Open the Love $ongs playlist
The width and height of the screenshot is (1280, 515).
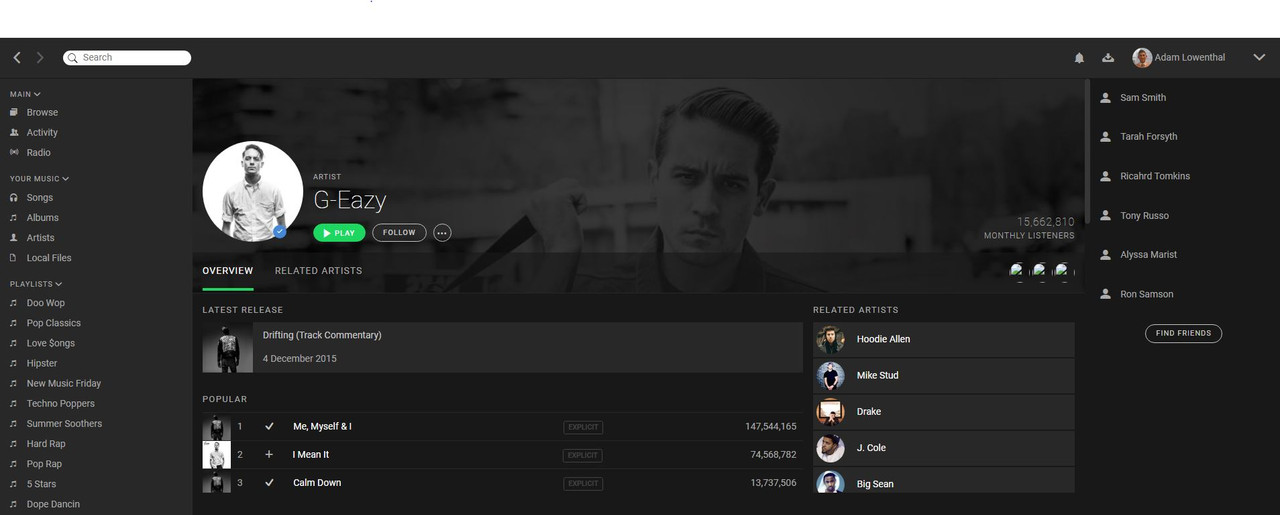tap(50, 343)
